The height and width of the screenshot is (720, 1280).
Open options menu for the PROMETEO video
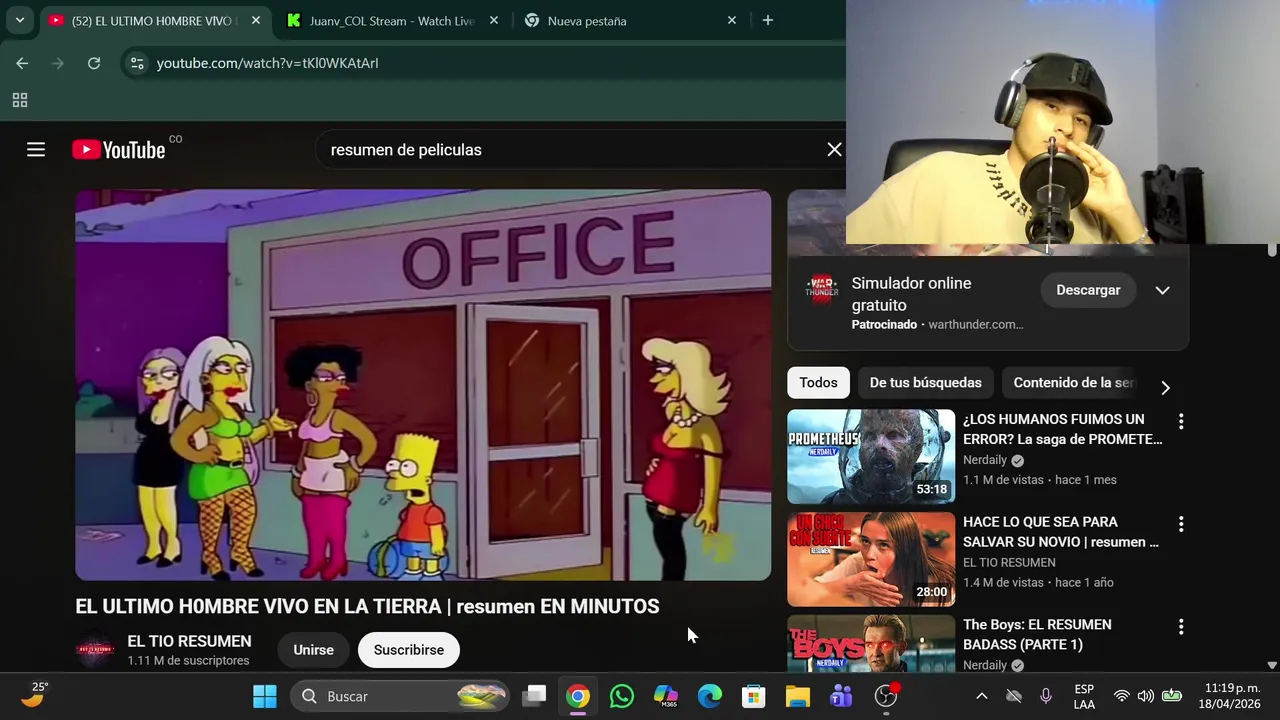point(1181,422)
